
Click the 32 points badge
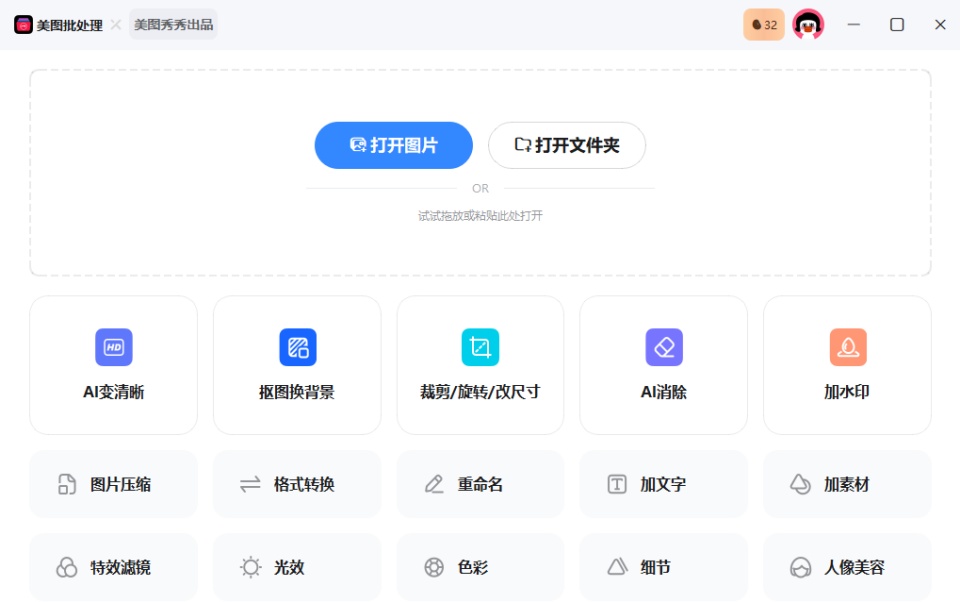coord(763,24)
